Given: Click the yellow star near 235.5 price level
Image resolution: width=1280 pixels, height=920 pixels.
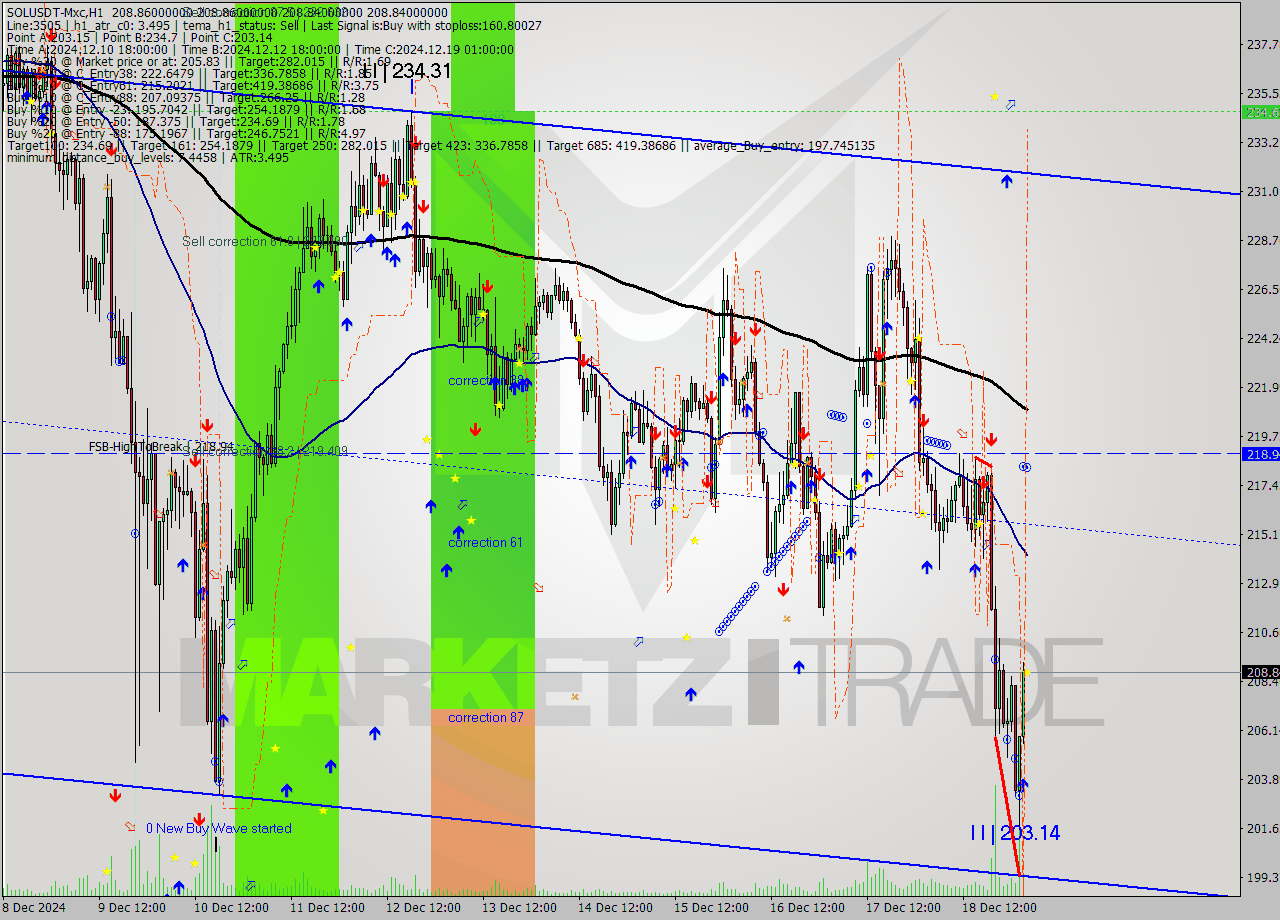Looking at the screenshot, I should coord(994,96).
